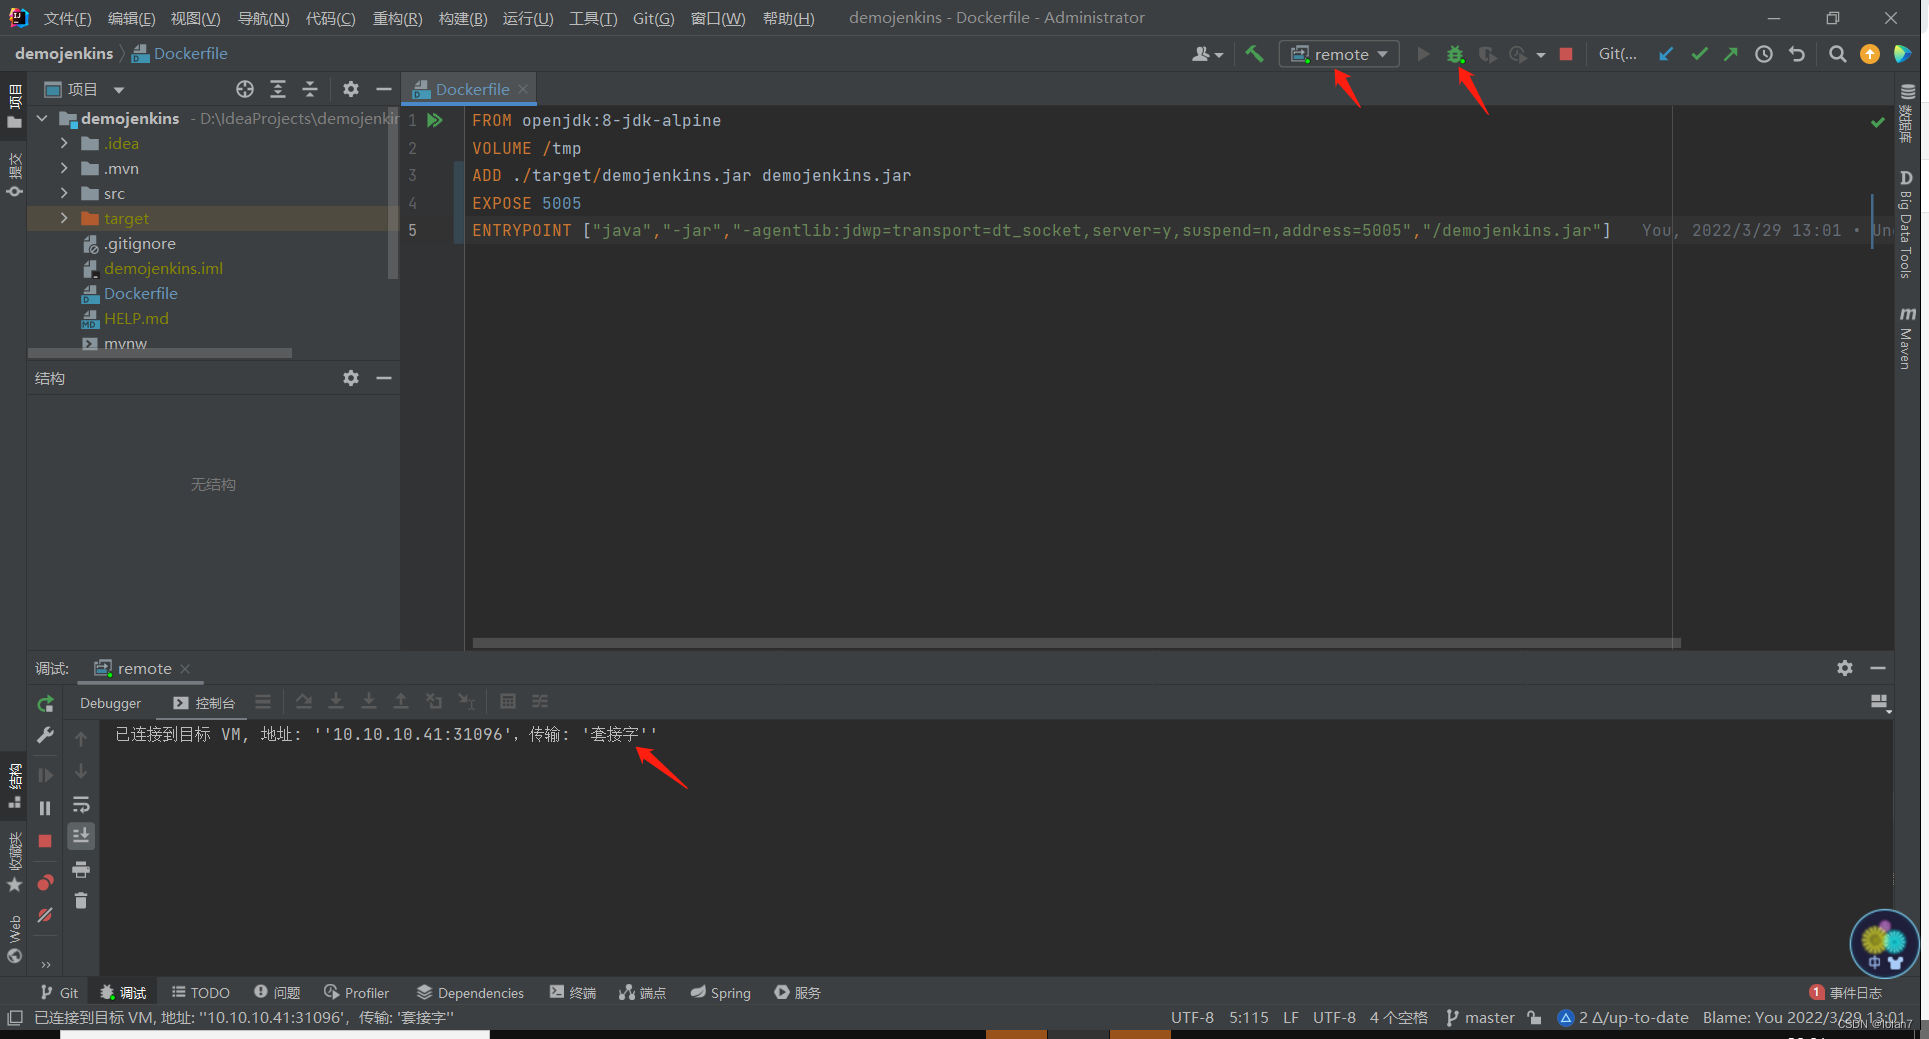Select demojenkins.iml file
Image resolution: width=1929 pixels, height=1039 pixels.
163,268
